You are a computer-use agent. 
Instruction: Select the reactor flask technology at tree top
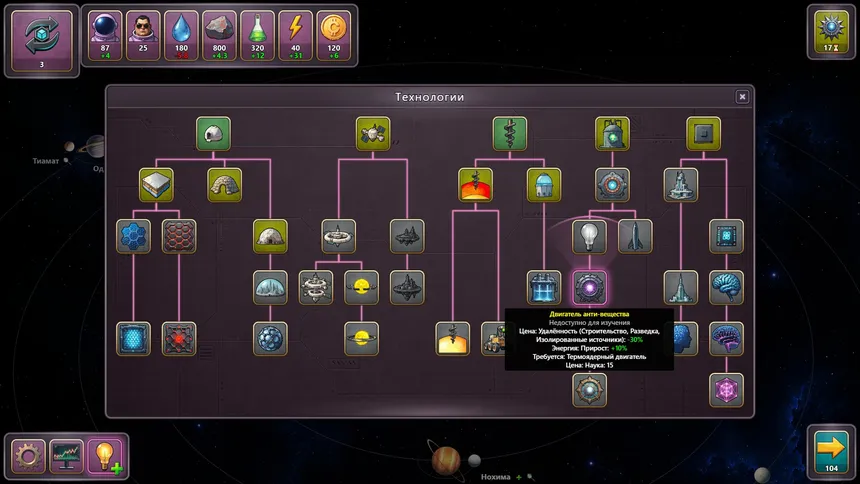pyautogui.click(x=612, y=133)
